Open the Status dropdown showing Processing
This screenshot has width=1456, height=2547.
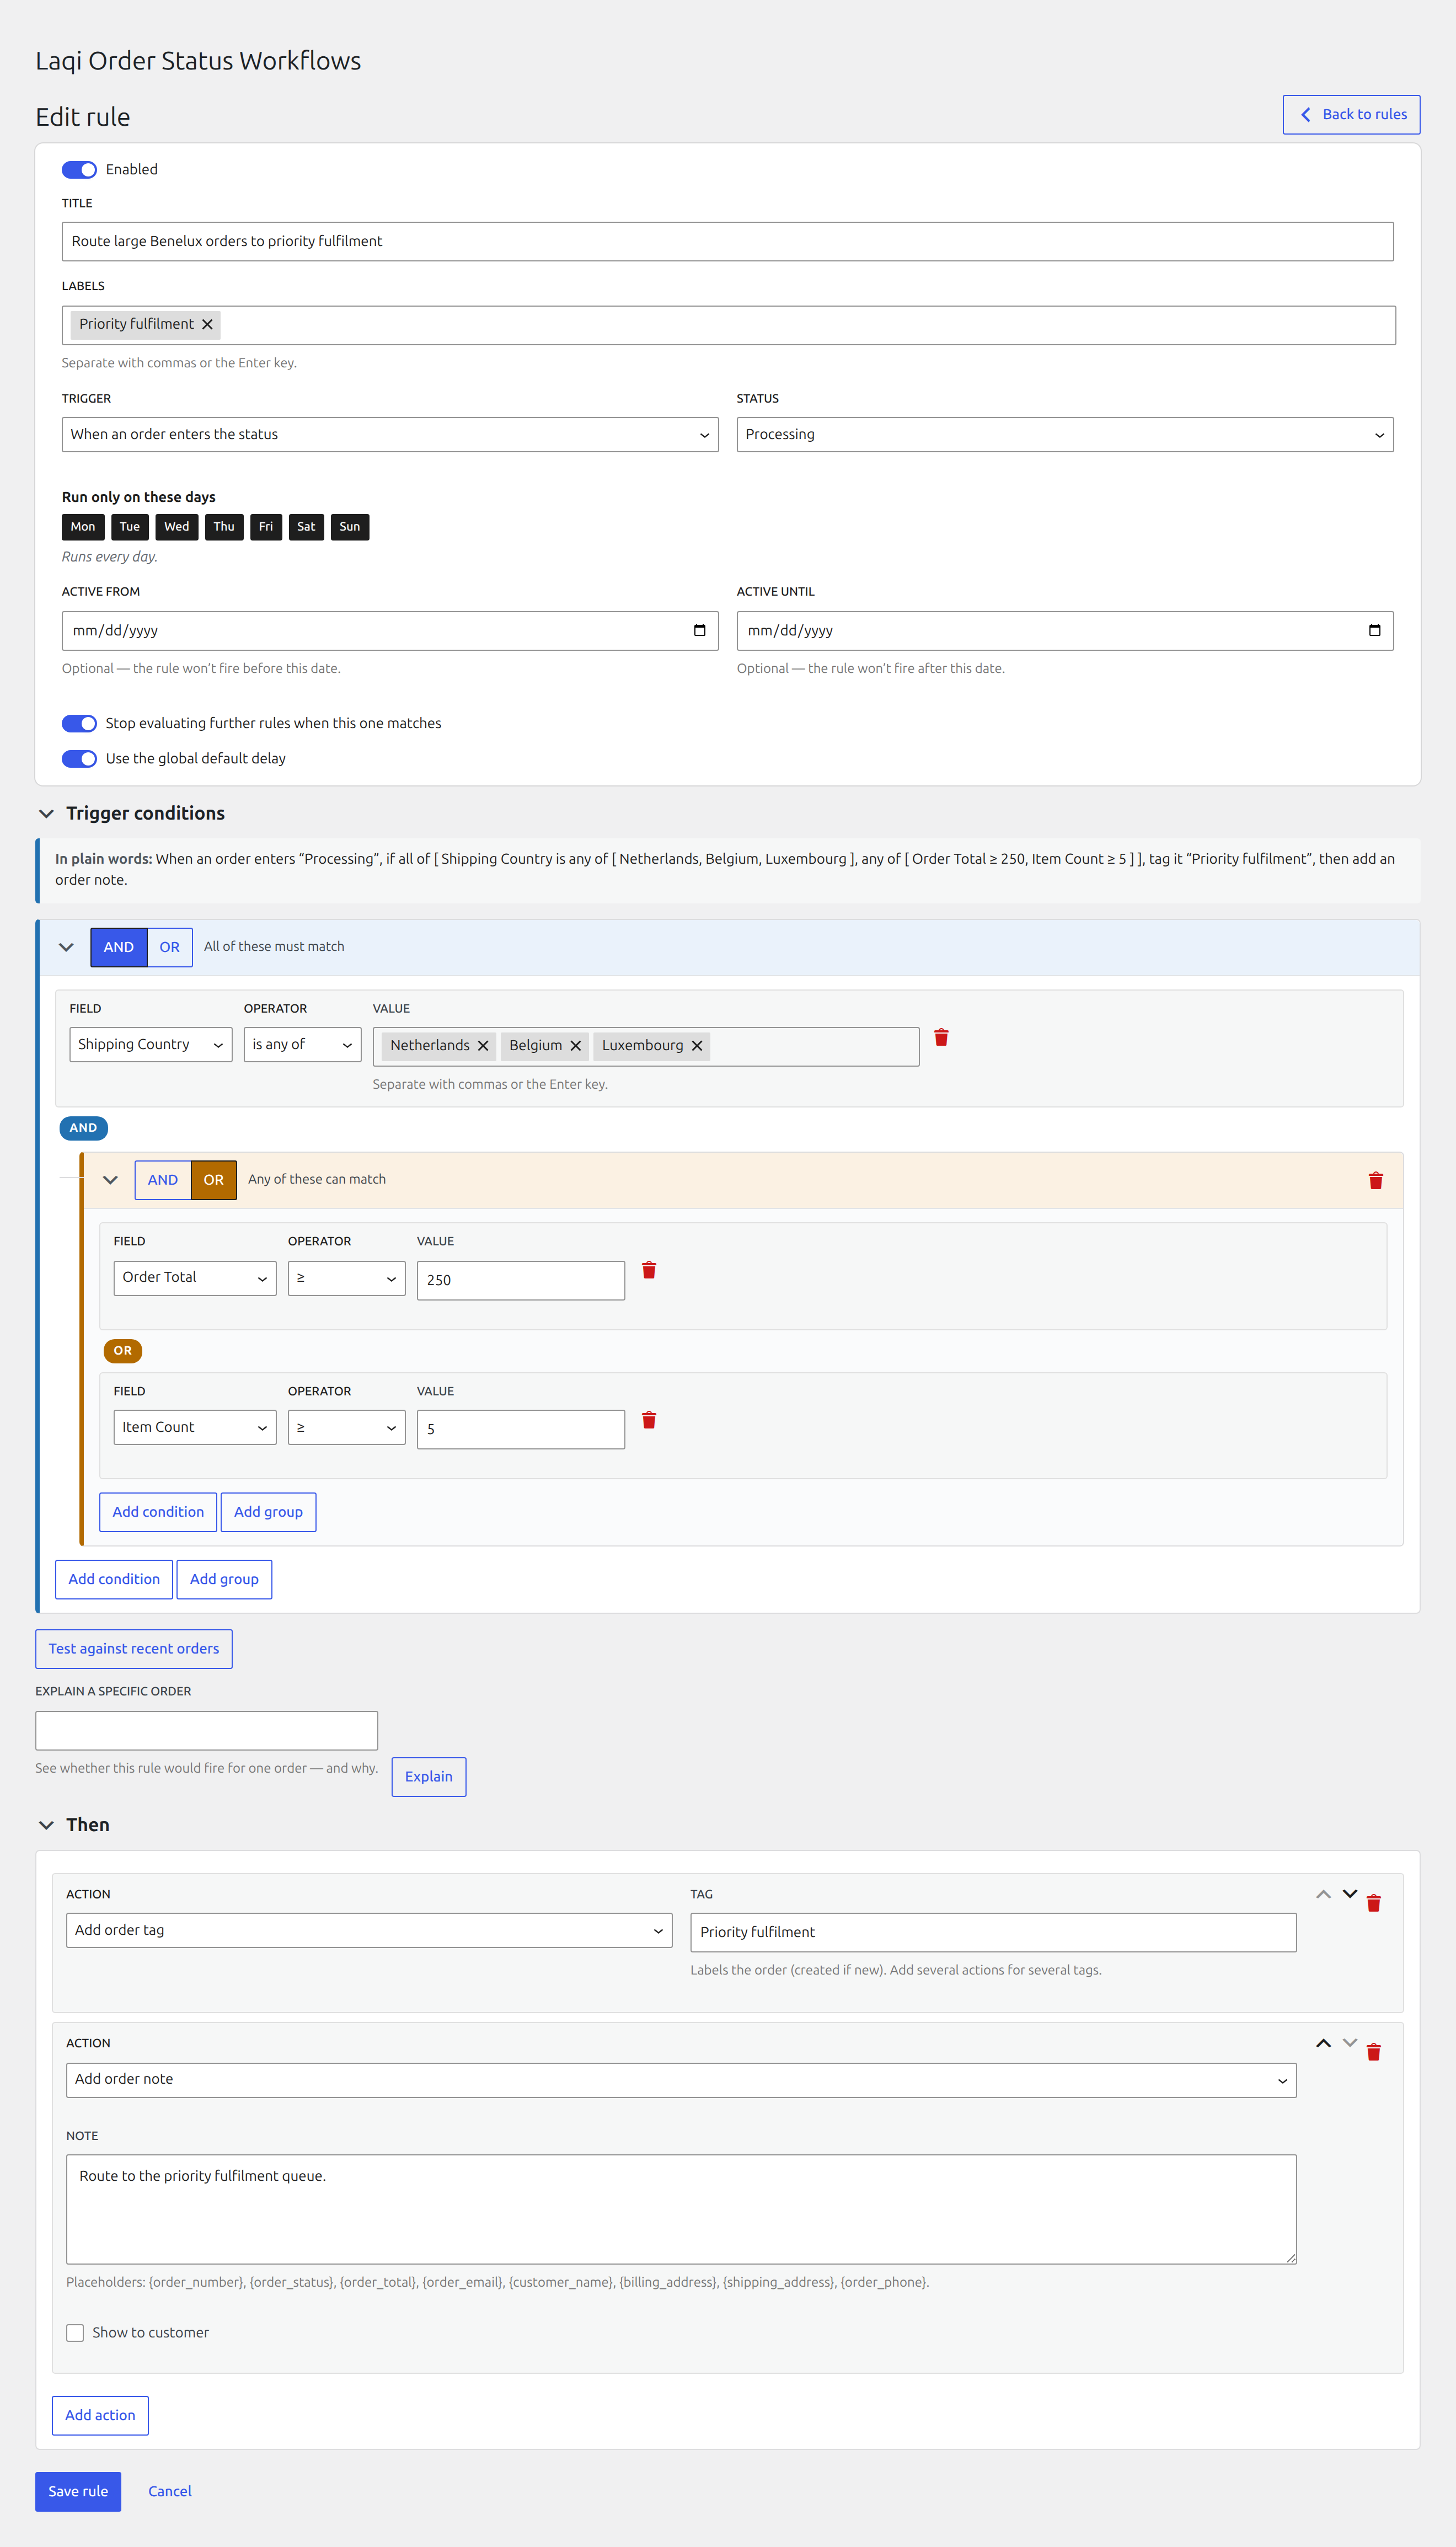[x=1065, y=435]
